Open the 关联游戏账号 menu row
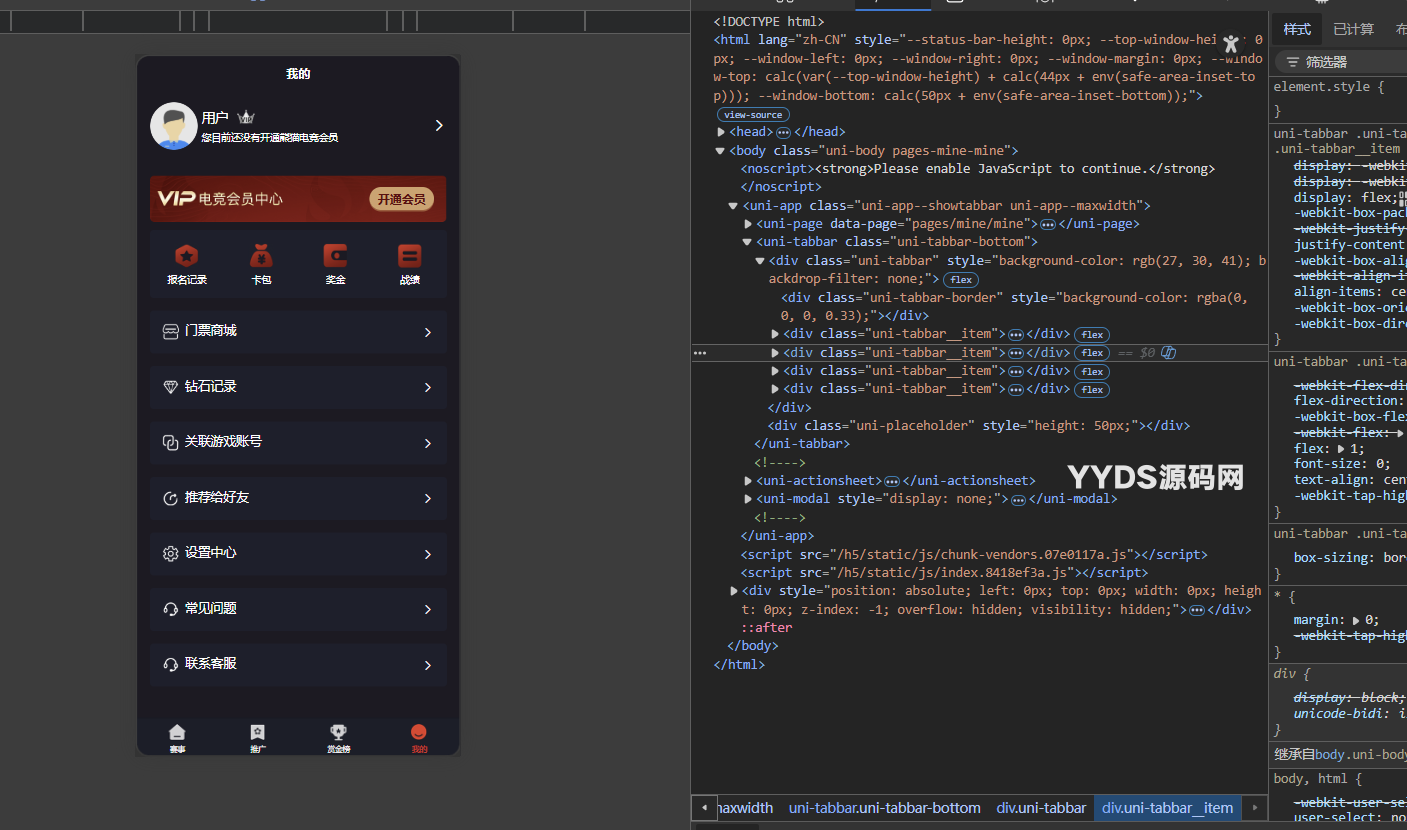 click(x=298, y=442)
